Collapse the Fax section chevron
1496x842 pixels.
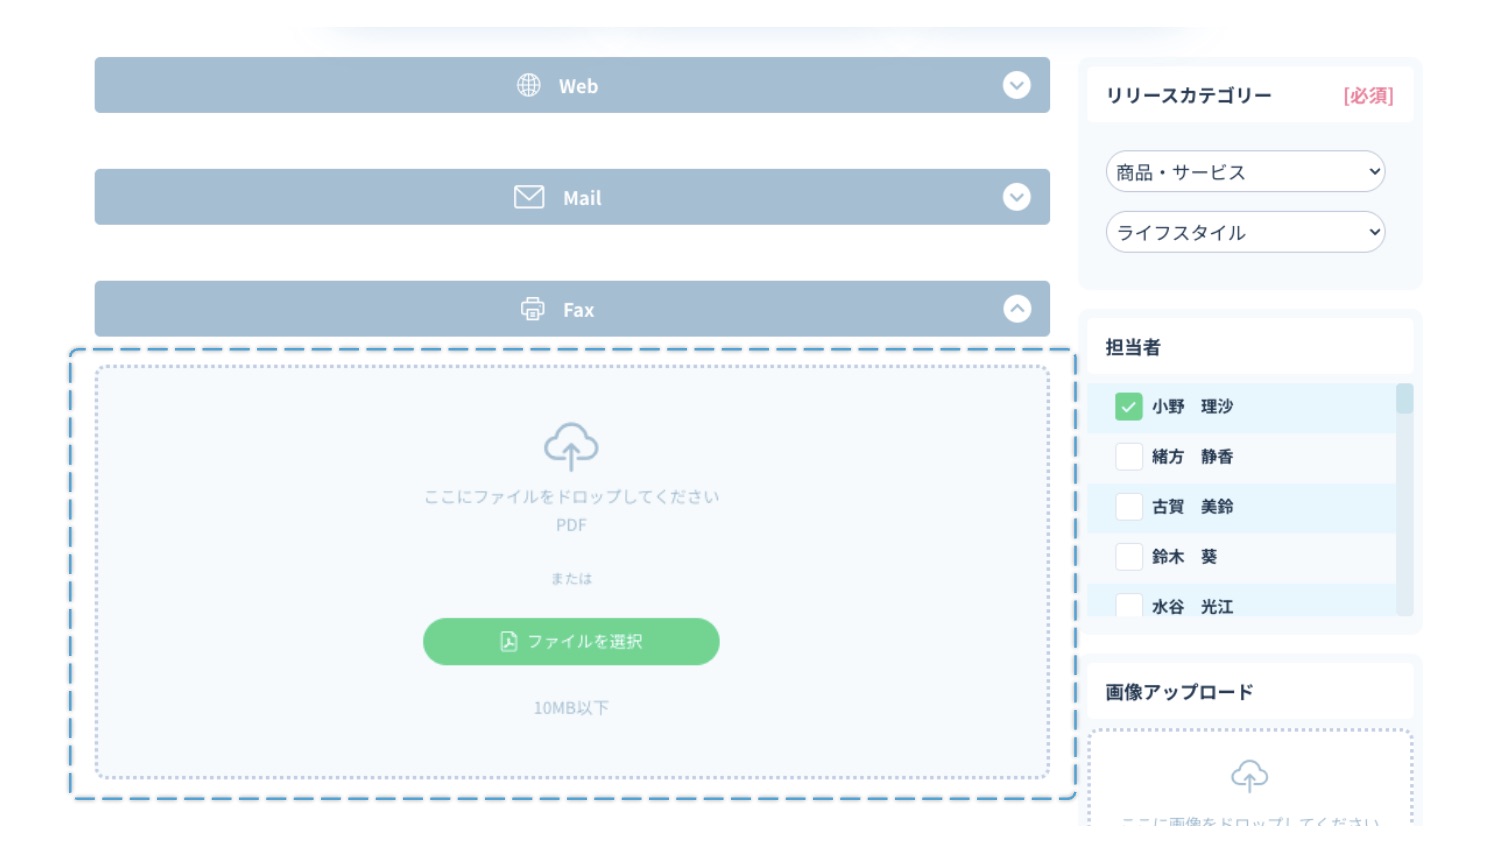1016,309
